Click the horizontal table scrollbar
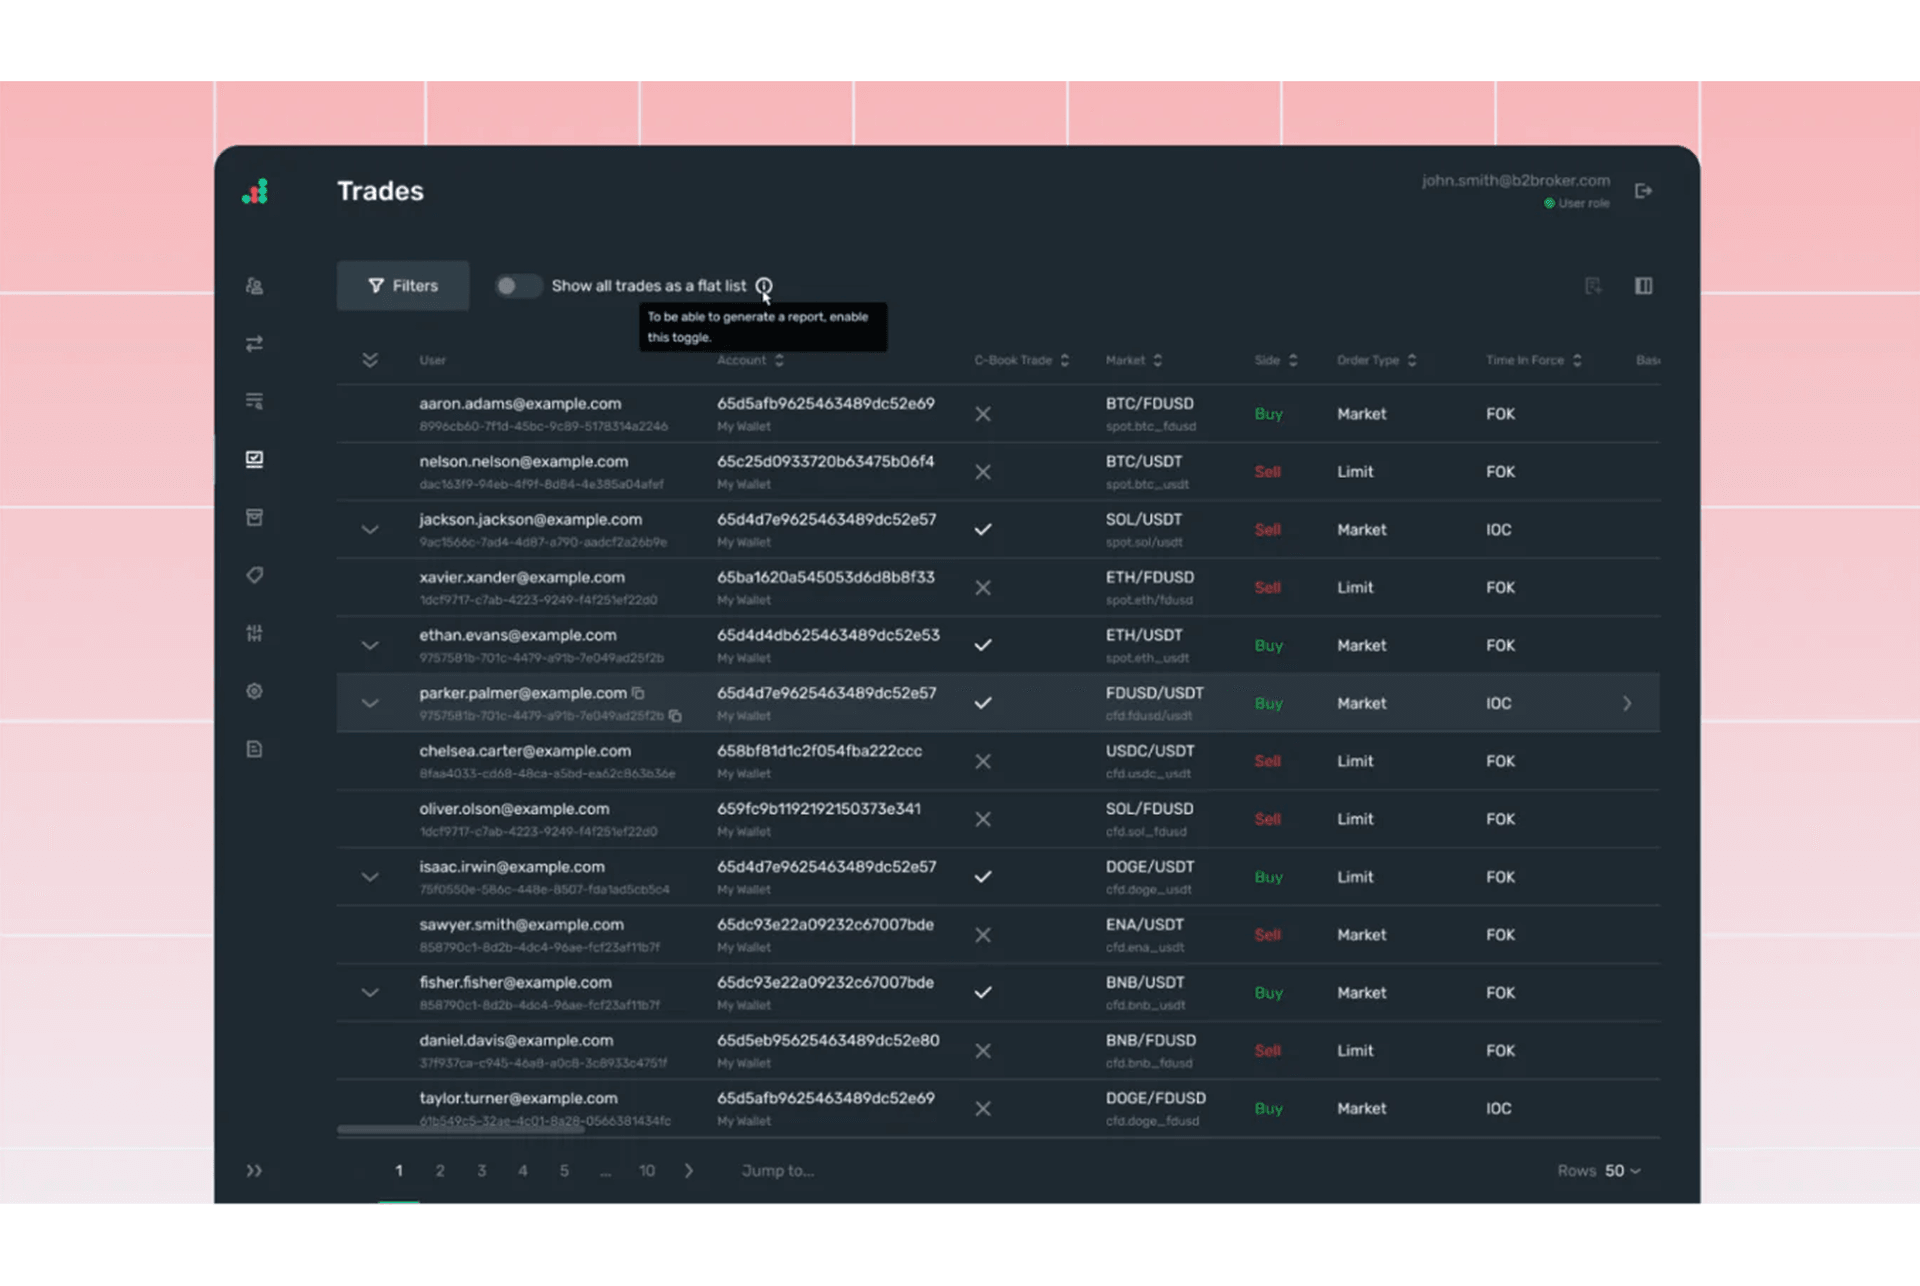 [x=460, y=1130]
